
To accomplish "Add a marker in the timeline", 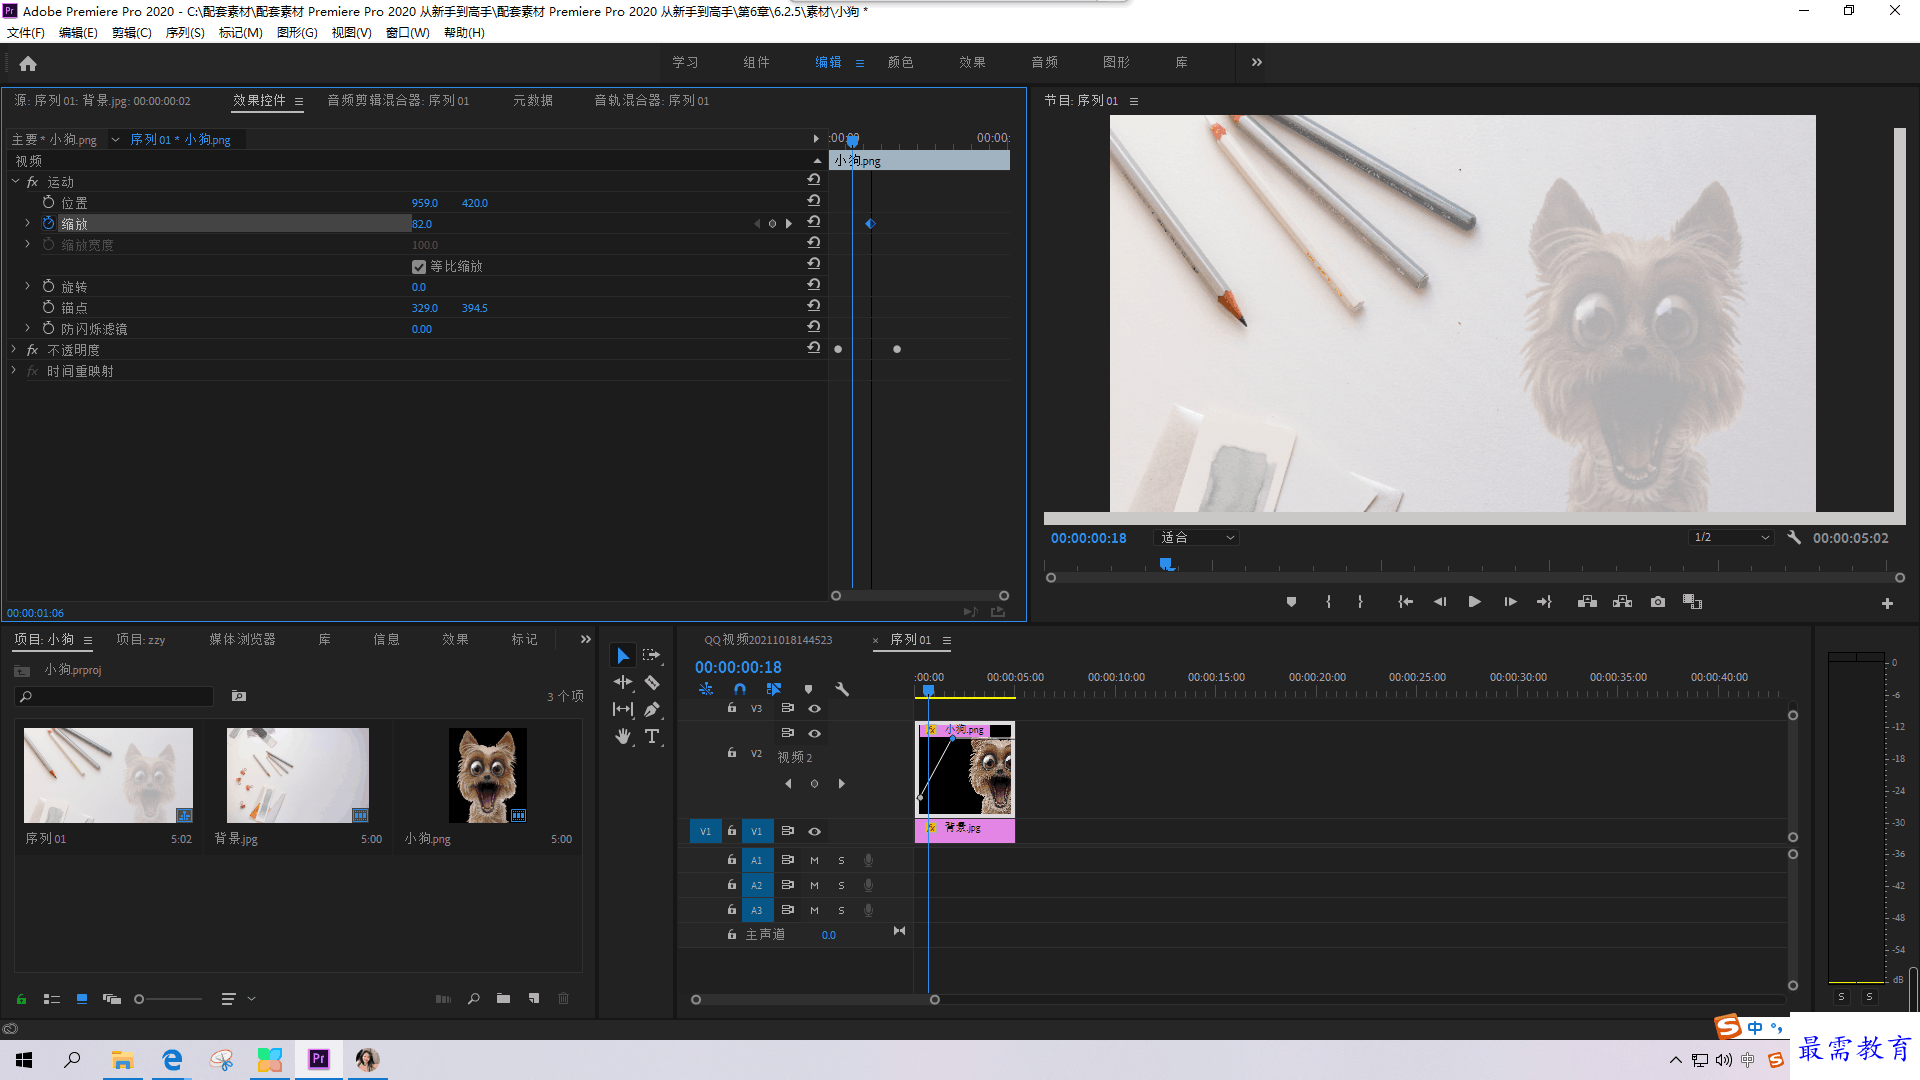I will pyautogui.click(x=808, y=689).
